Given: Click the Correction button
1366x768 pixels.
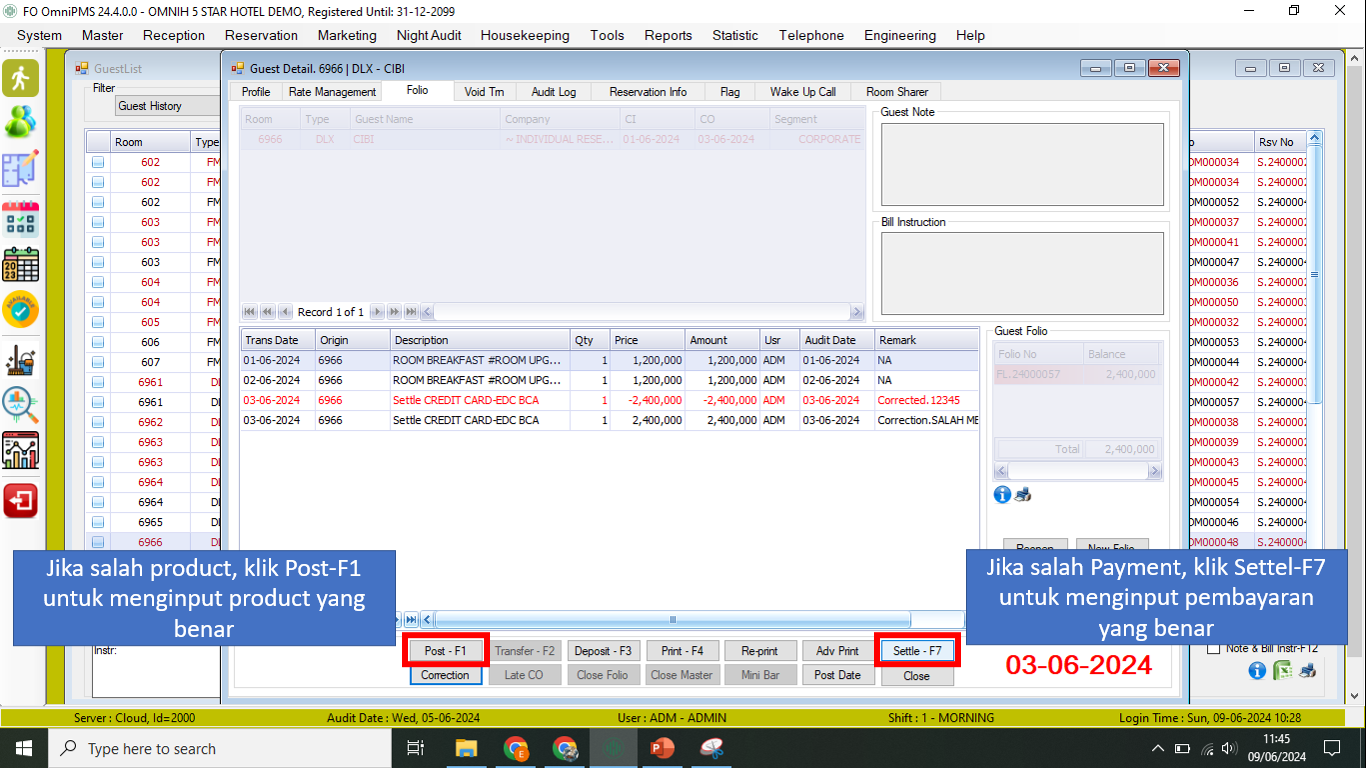Looking at the screenshot, I should coord(445,675).
